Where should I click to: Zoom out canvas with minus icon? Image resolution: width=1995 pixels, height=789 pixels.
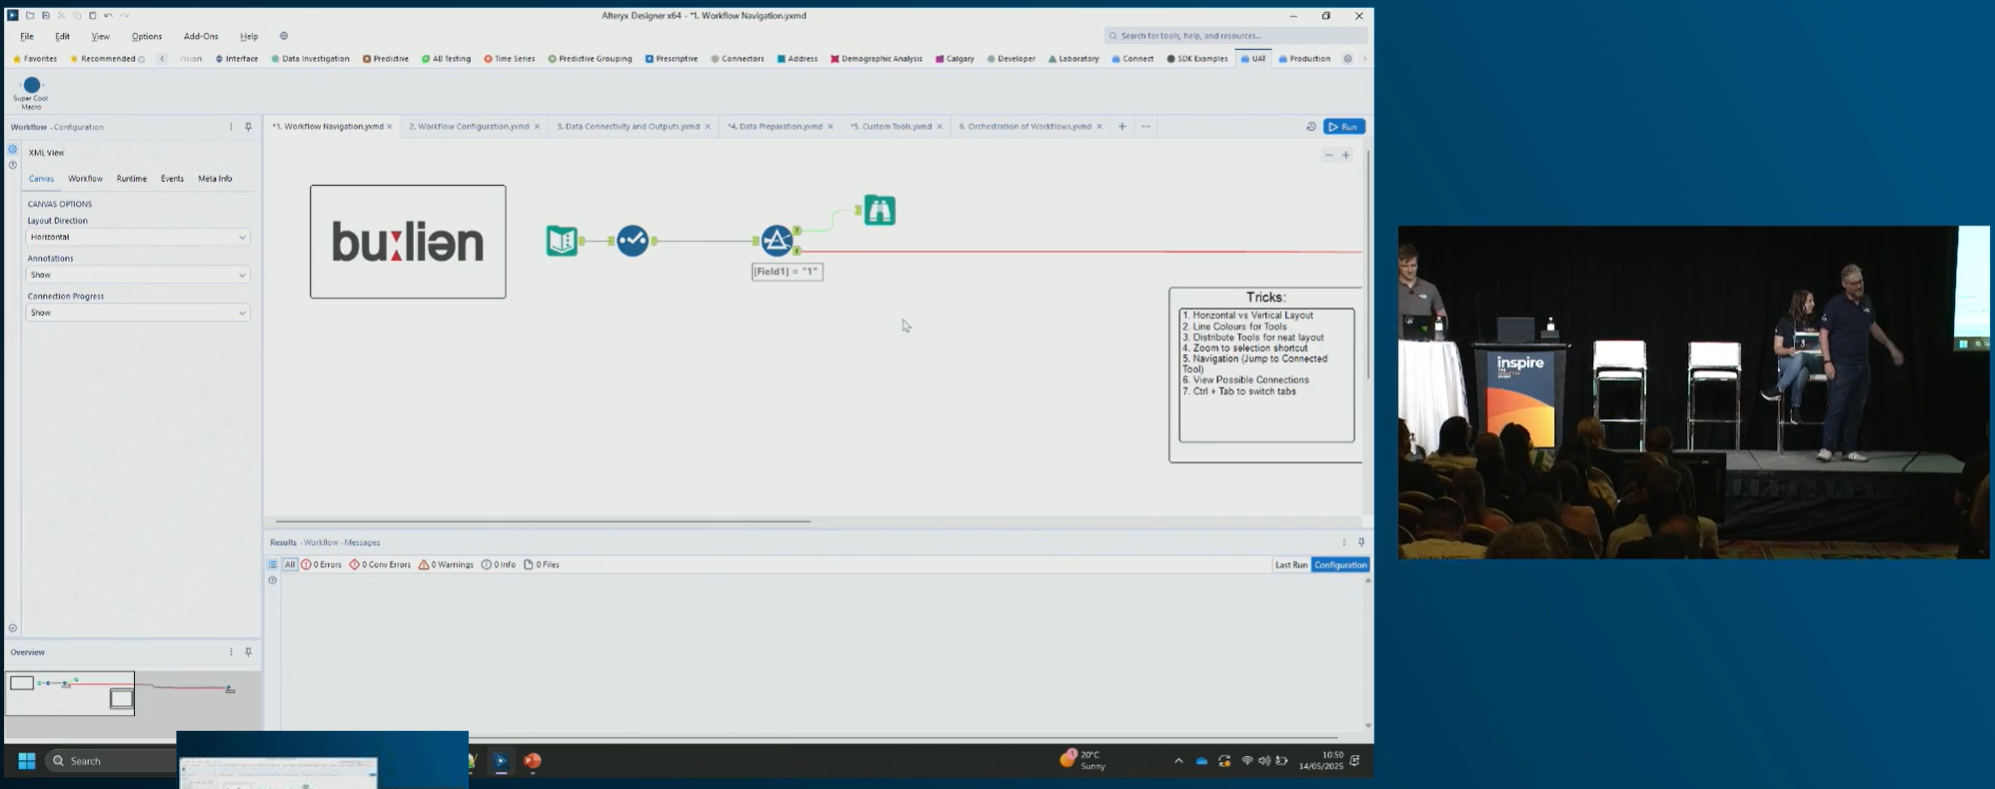1329,155
